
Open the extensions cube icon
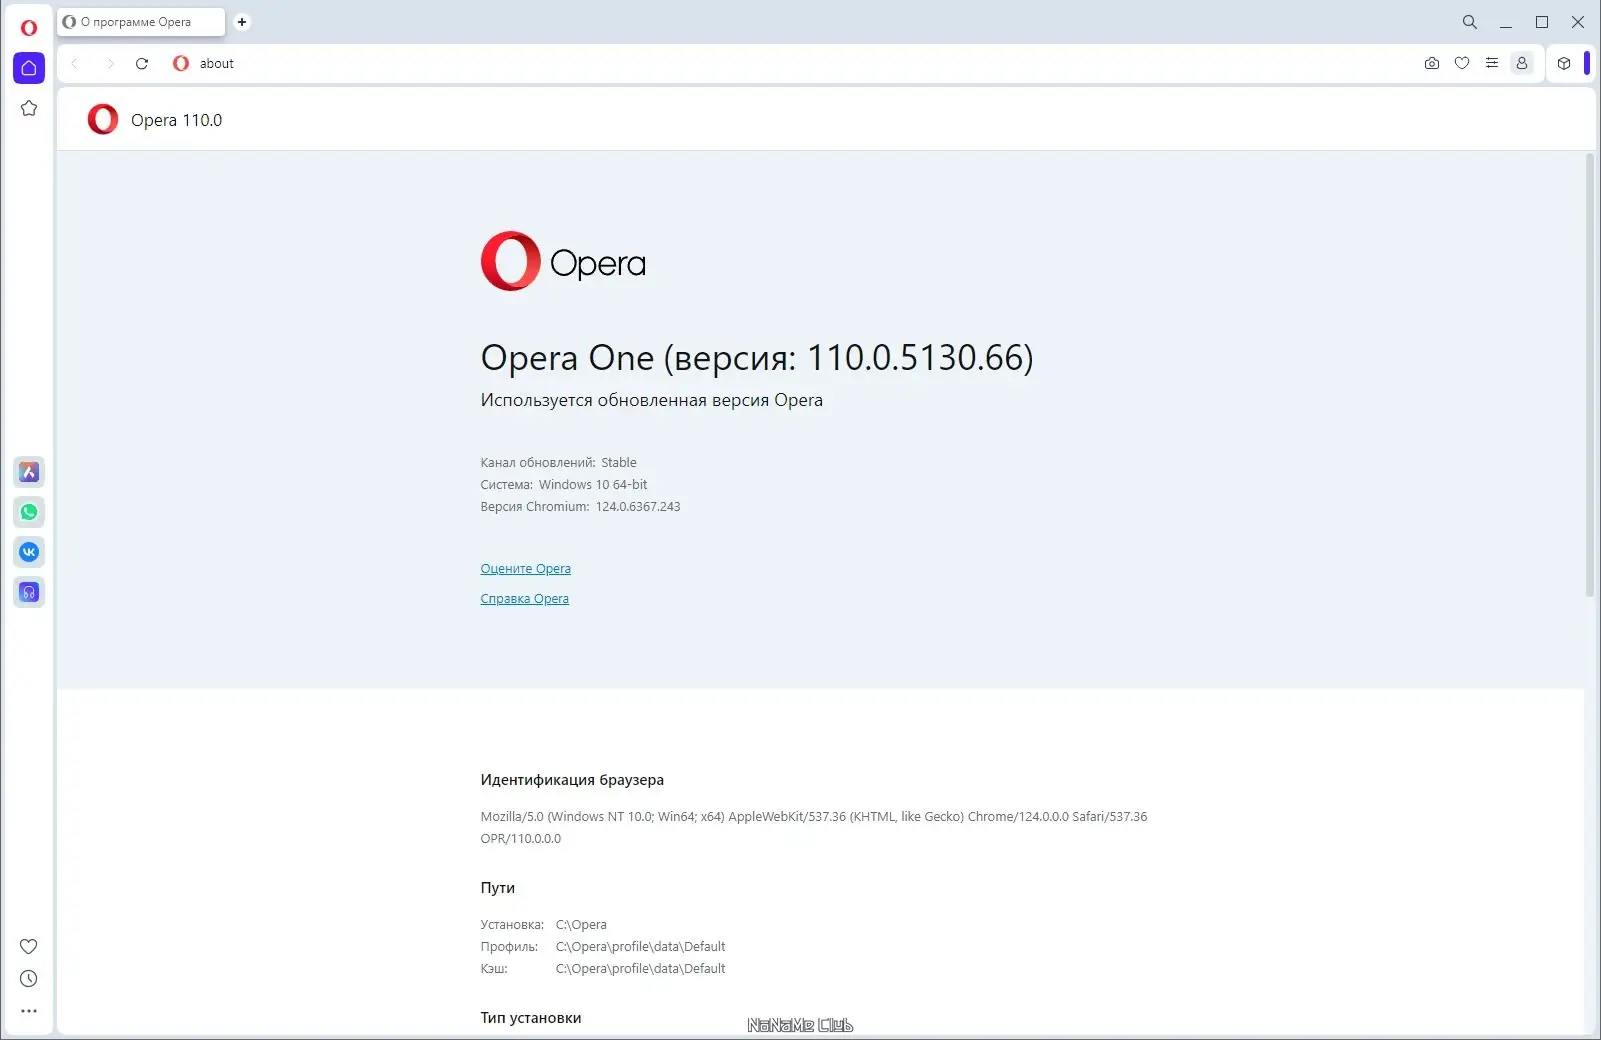click(1564, 63)
